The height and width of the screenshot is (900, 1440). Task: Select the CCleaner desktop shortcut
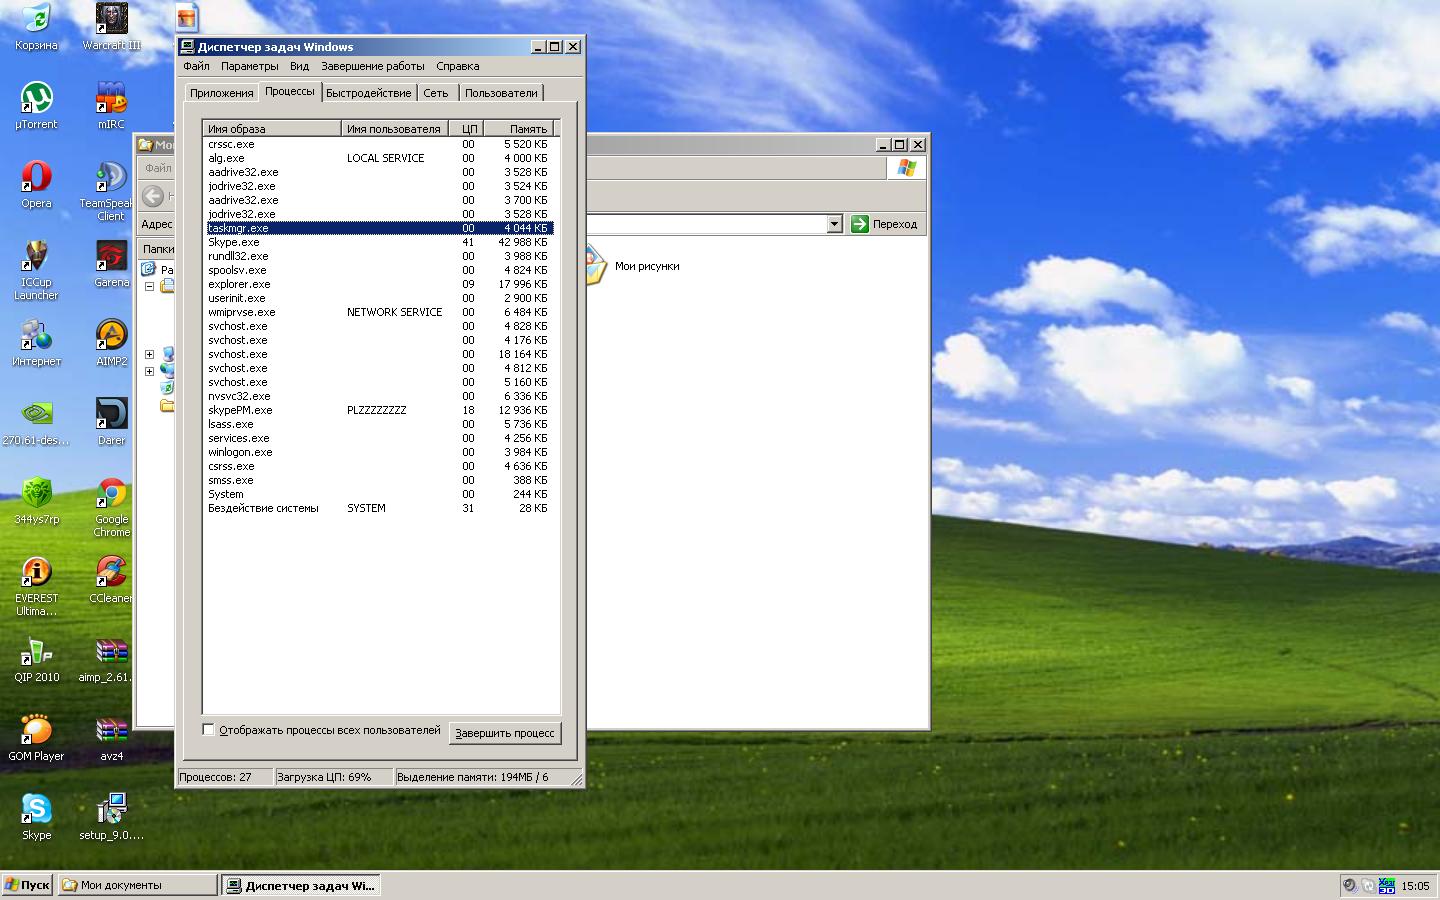(x=112, y=574)
